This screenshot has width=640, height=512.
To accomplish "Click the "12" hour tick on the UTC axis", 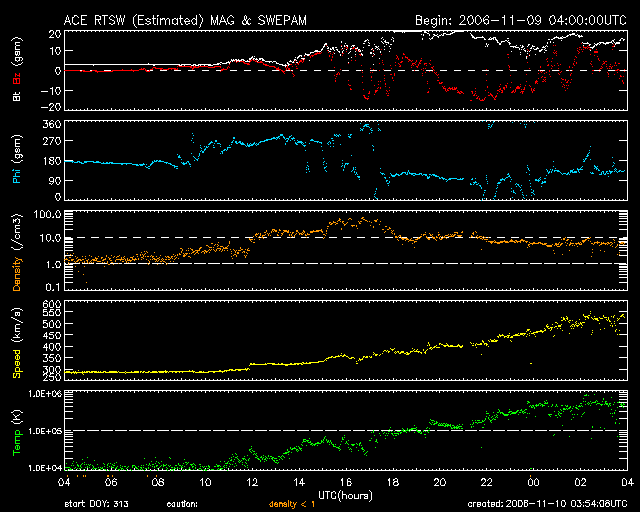I will [252, 483].
